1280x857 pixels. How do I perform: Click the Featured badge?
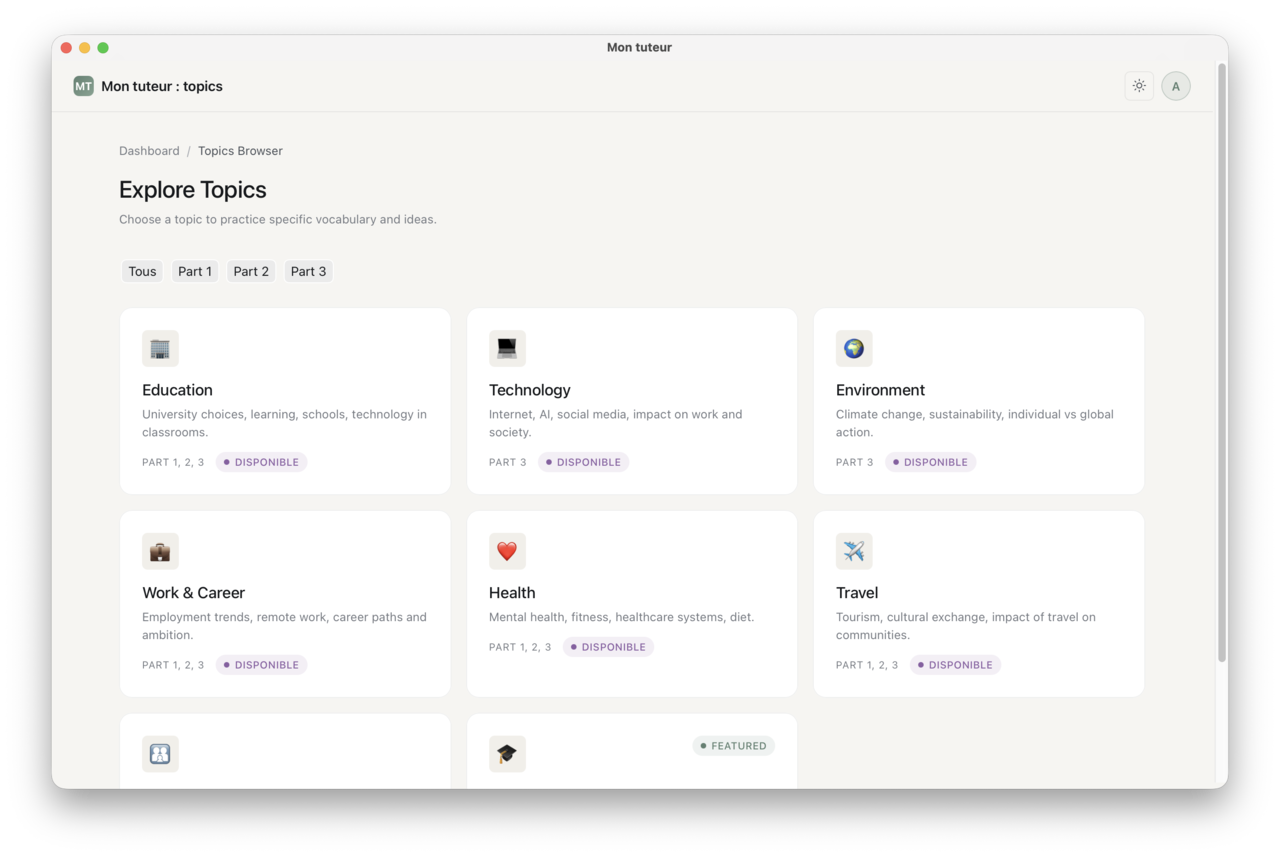coord(733,746)
